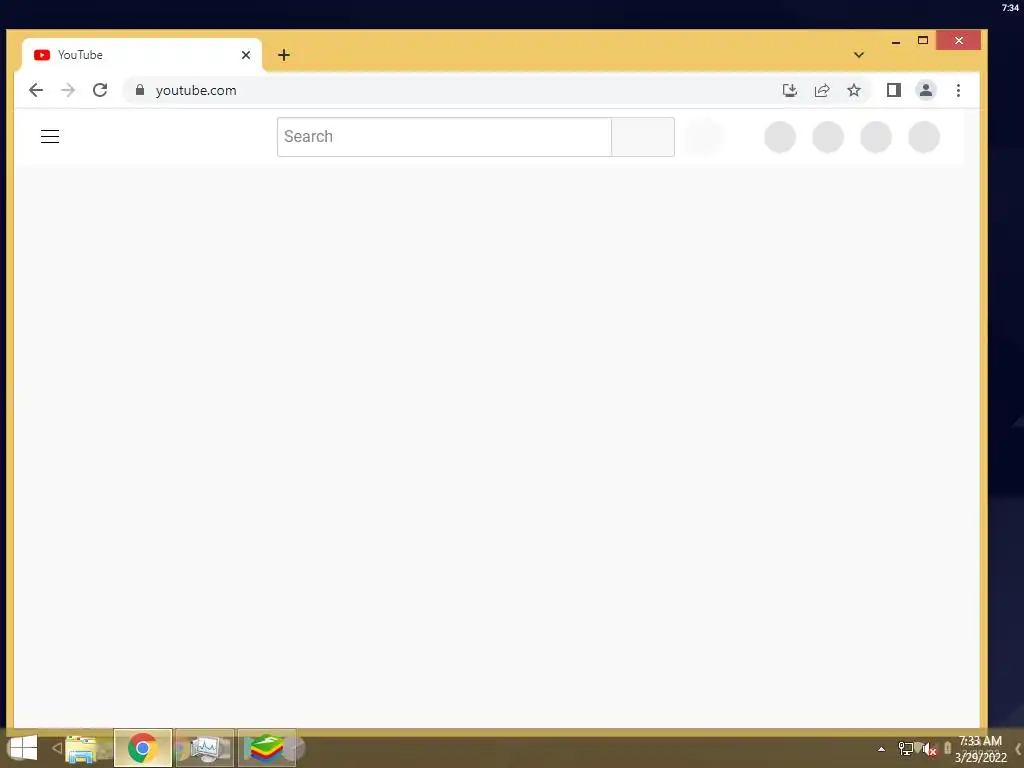Go back to the previous page

(x=36, y=90)
